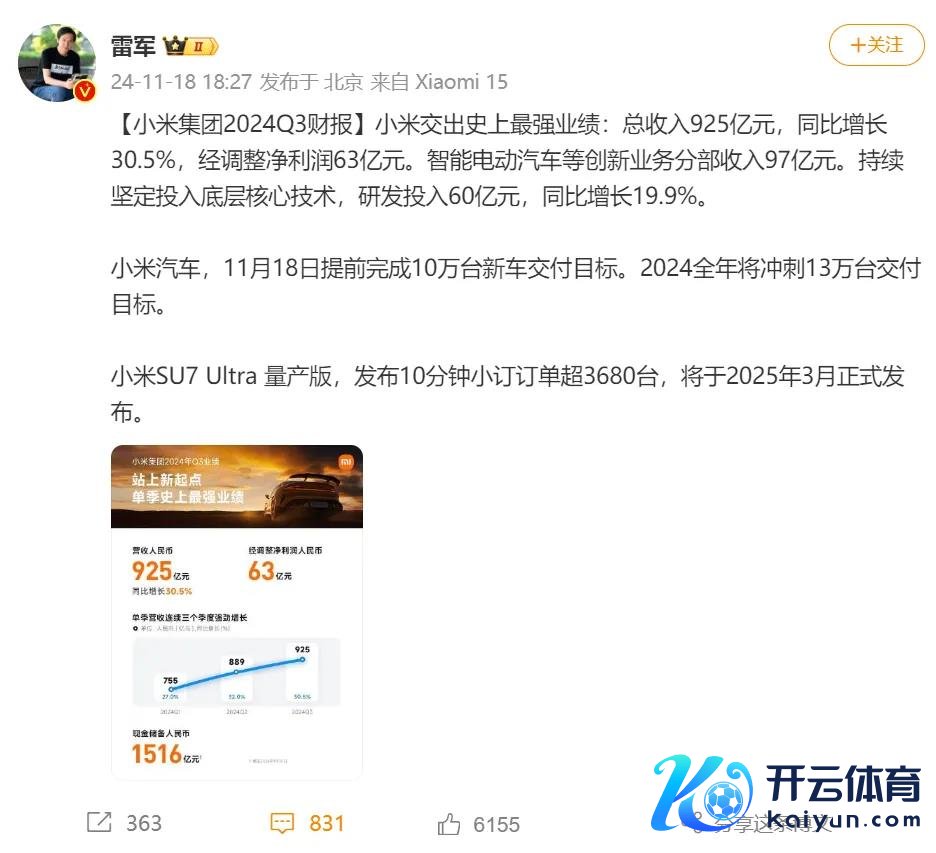This screenshot has height=853, width=936.
Task: Click the 925 data point on revenue chart
Action: click(x=303, y=659)
